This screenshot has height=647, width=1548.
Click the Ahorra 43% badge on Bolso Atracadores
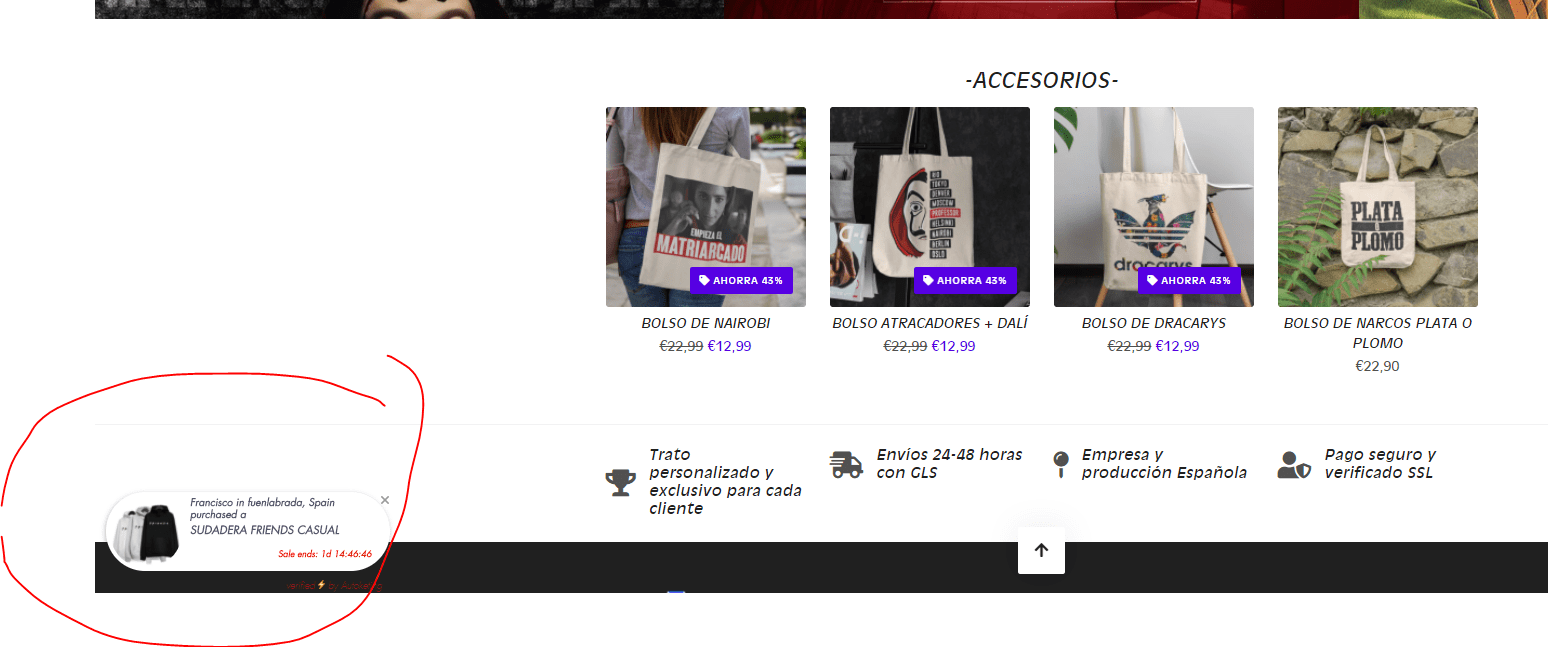click(965, 280)
